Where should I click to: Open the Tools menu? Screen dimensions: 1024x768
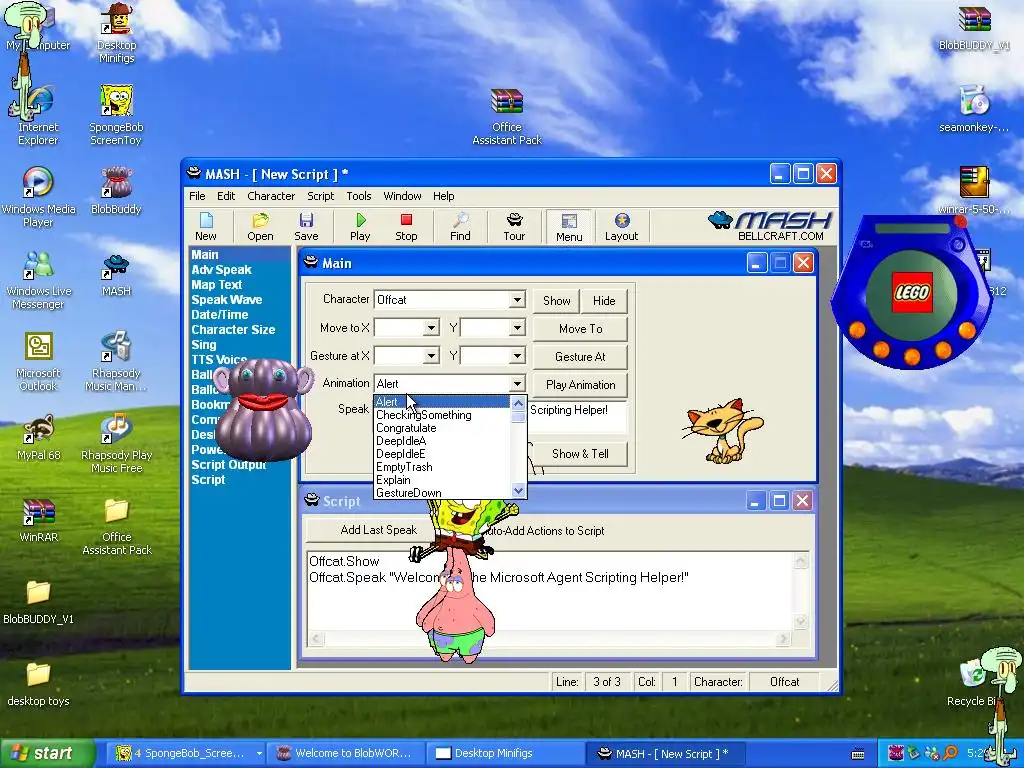pyautogui.click(x=359, y=196)
